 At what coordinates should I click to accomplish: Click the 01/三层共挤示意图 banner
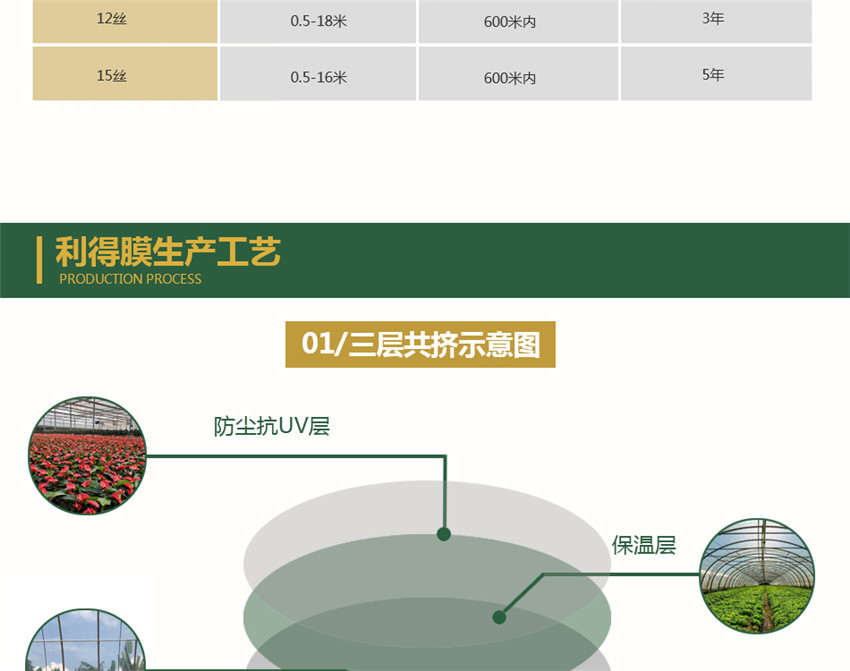coord(421,344)
